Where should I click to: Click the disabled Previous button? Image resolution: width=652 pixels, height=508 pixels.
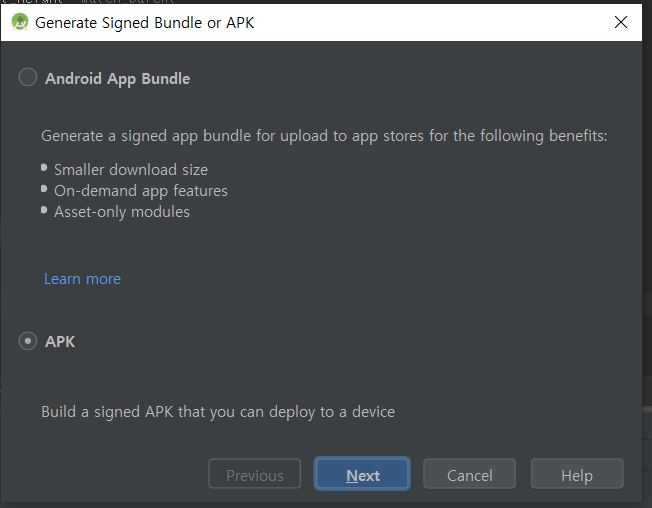(x=254, y=474)
